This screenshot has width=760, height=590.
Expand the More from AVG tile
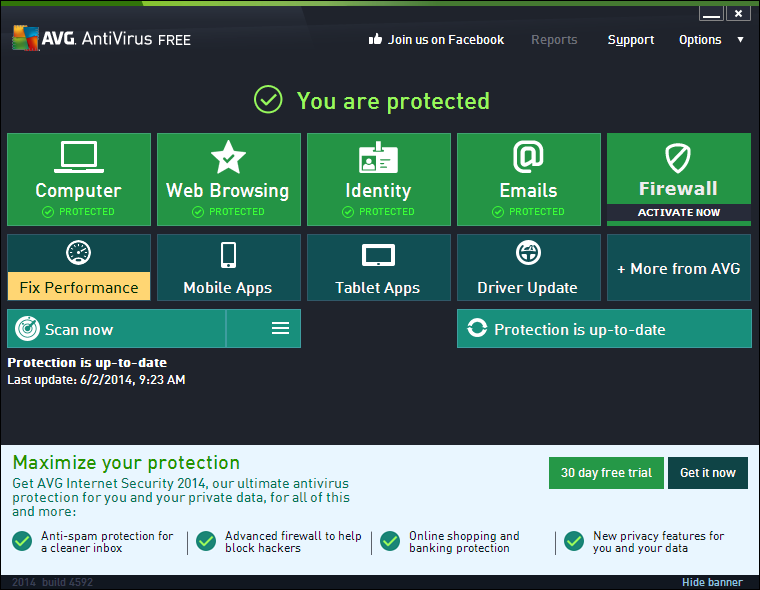(678, 268)
